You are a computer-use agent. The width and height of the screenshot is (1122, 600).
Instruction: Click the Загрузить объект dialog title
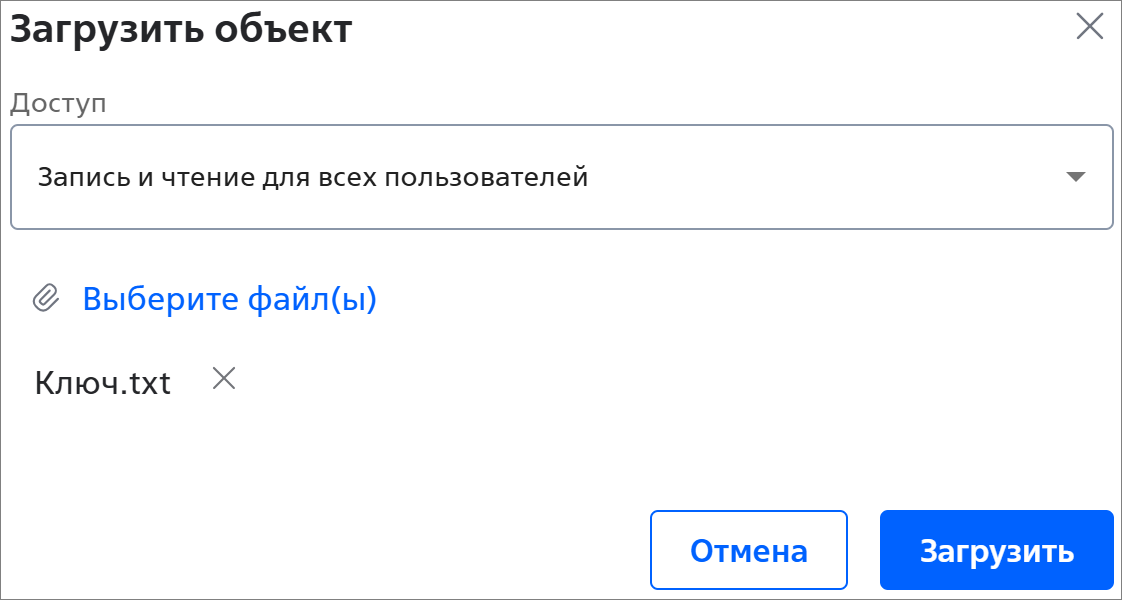click(x=181, y=30)
